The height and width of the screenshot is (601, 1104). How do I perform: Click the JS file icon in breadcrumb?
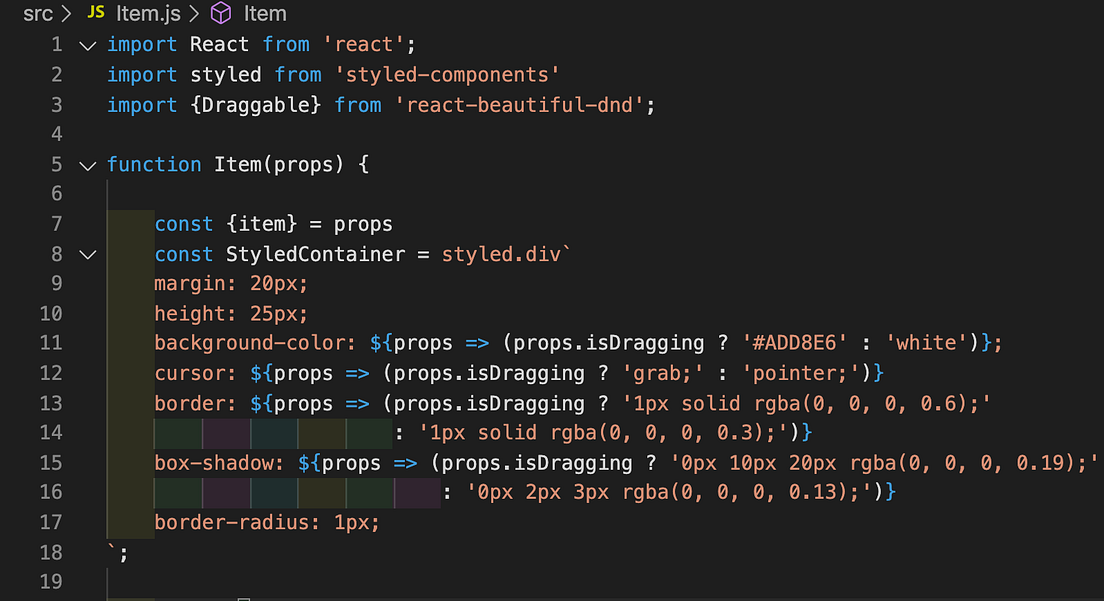pyautogui.click(x=96, y=13)
